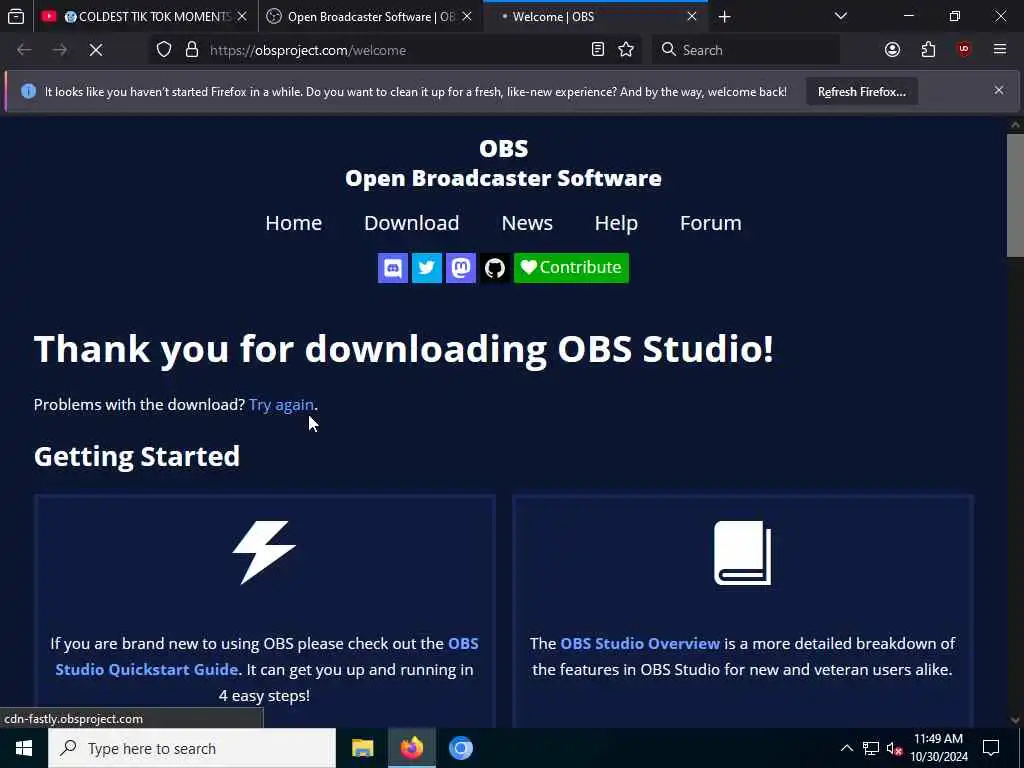Open the News nav item

click(x=527, y=223)
